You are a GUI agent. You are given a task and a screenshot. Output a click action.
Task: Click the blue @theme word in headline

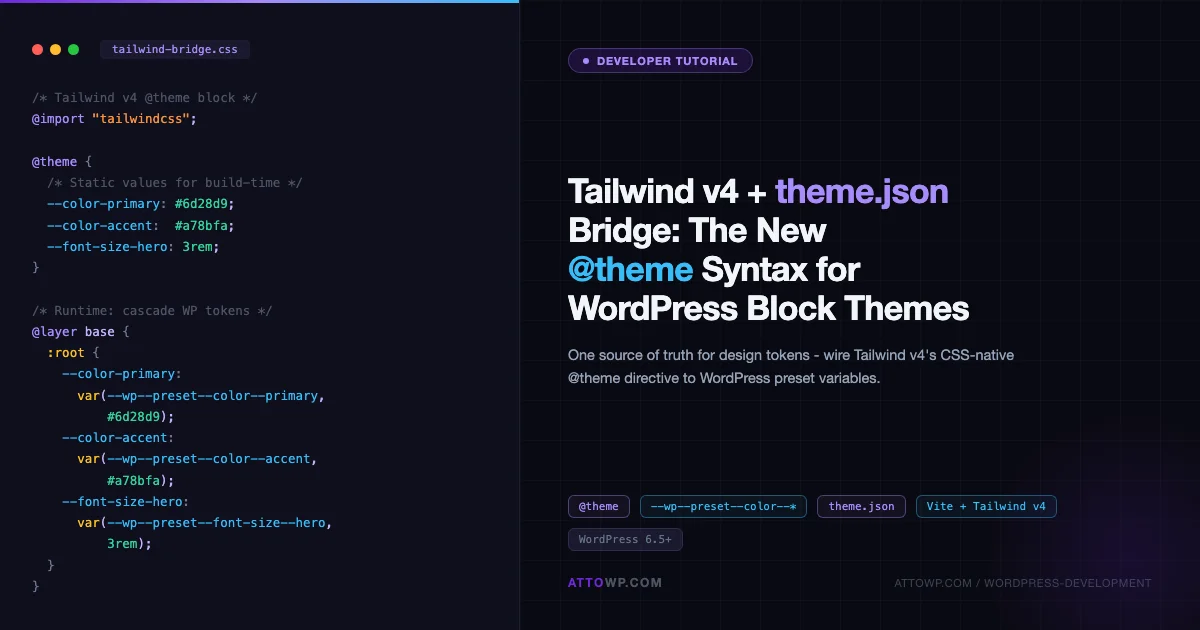630,269
